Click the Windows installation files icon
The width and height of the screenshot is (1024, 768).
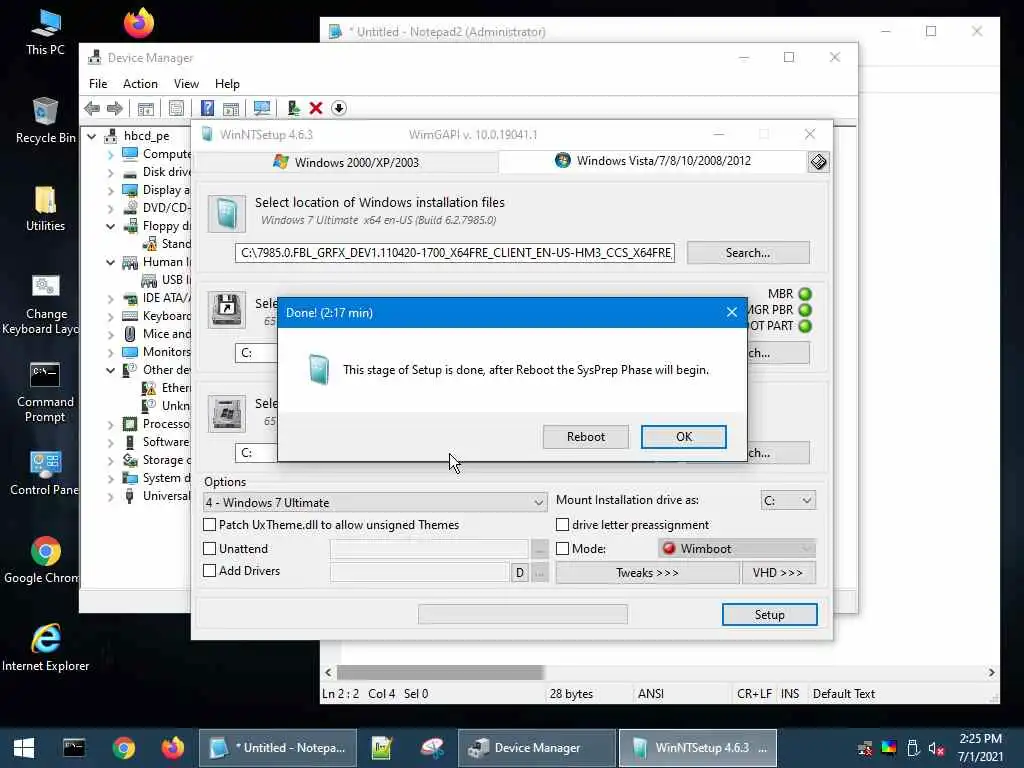tap(227, 214)
